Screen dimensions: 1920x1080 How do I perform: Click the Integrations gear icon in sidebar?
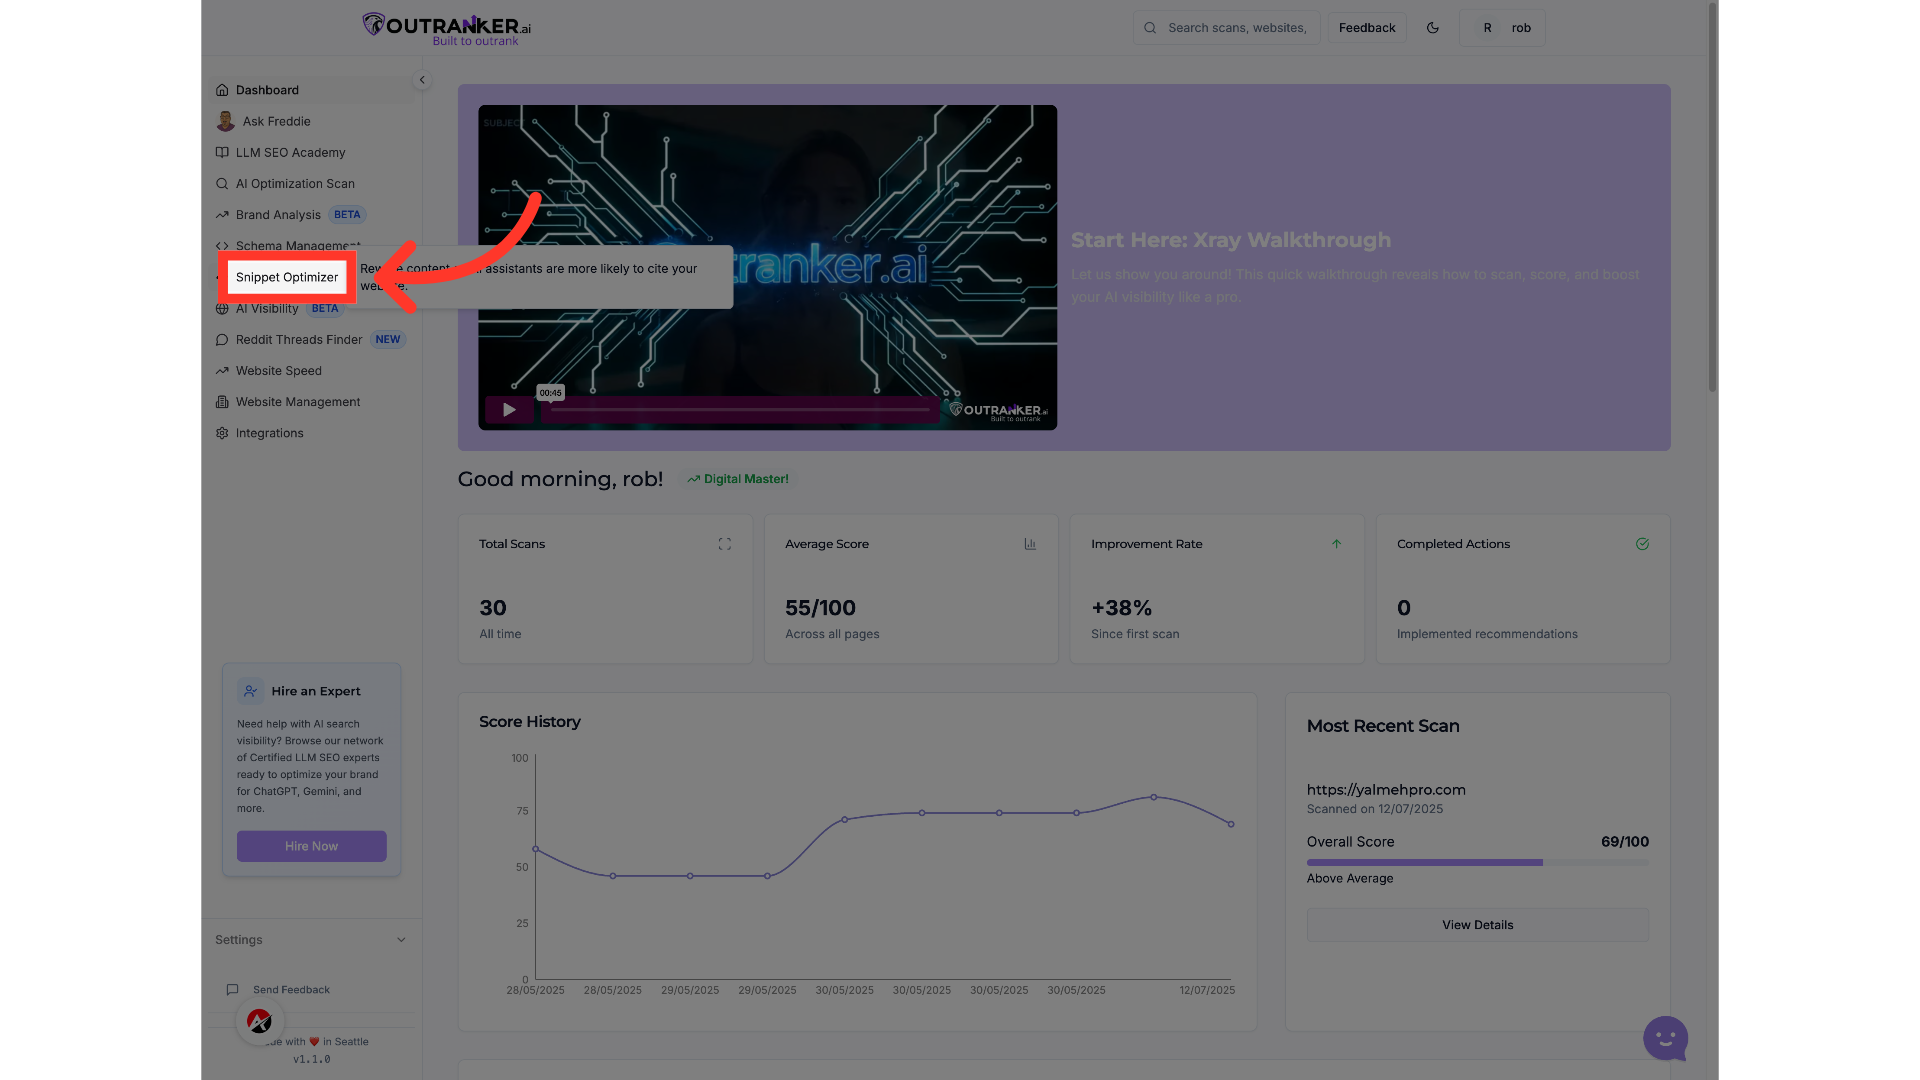coord(221,432)
